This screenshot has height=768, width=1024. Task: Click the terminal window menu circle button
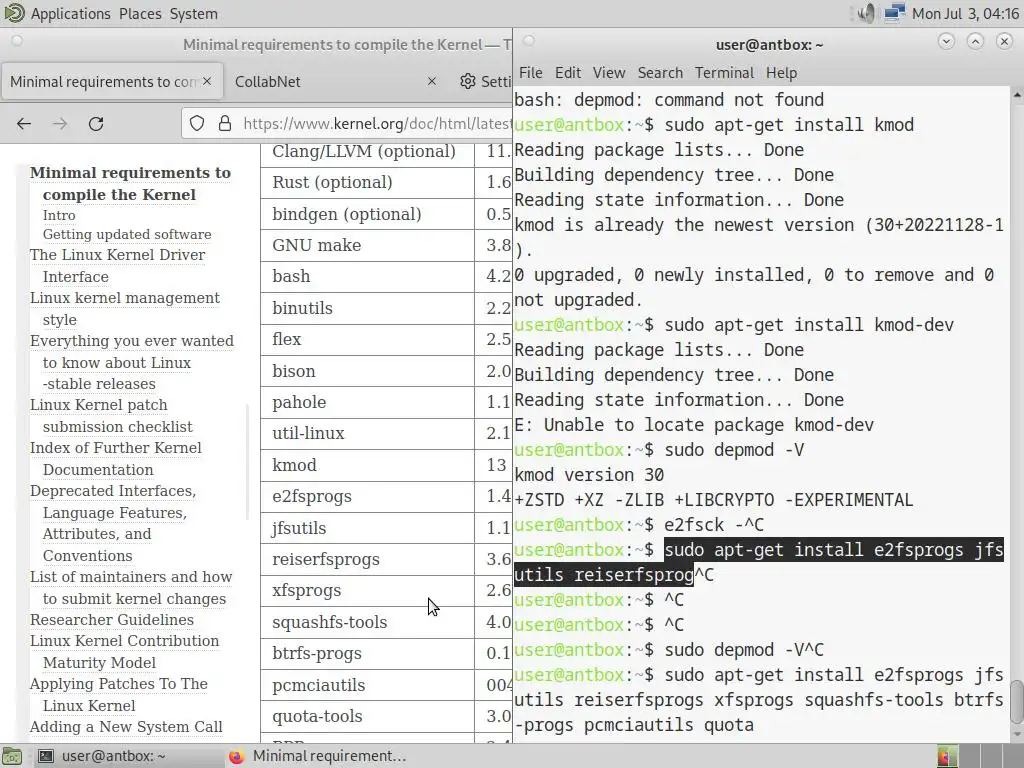[x=530, y=41]
